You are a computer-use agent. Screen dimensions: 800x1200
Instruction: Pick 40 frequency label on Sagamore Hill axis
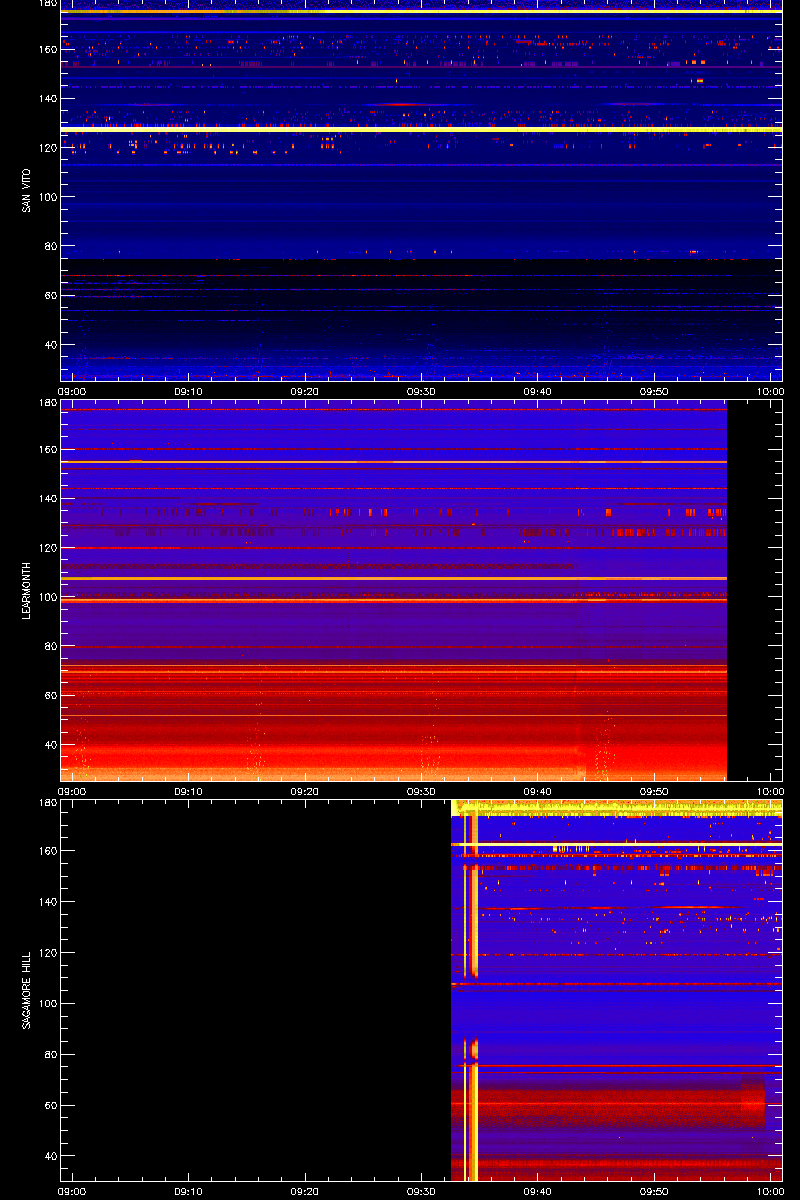[49, 1156]
